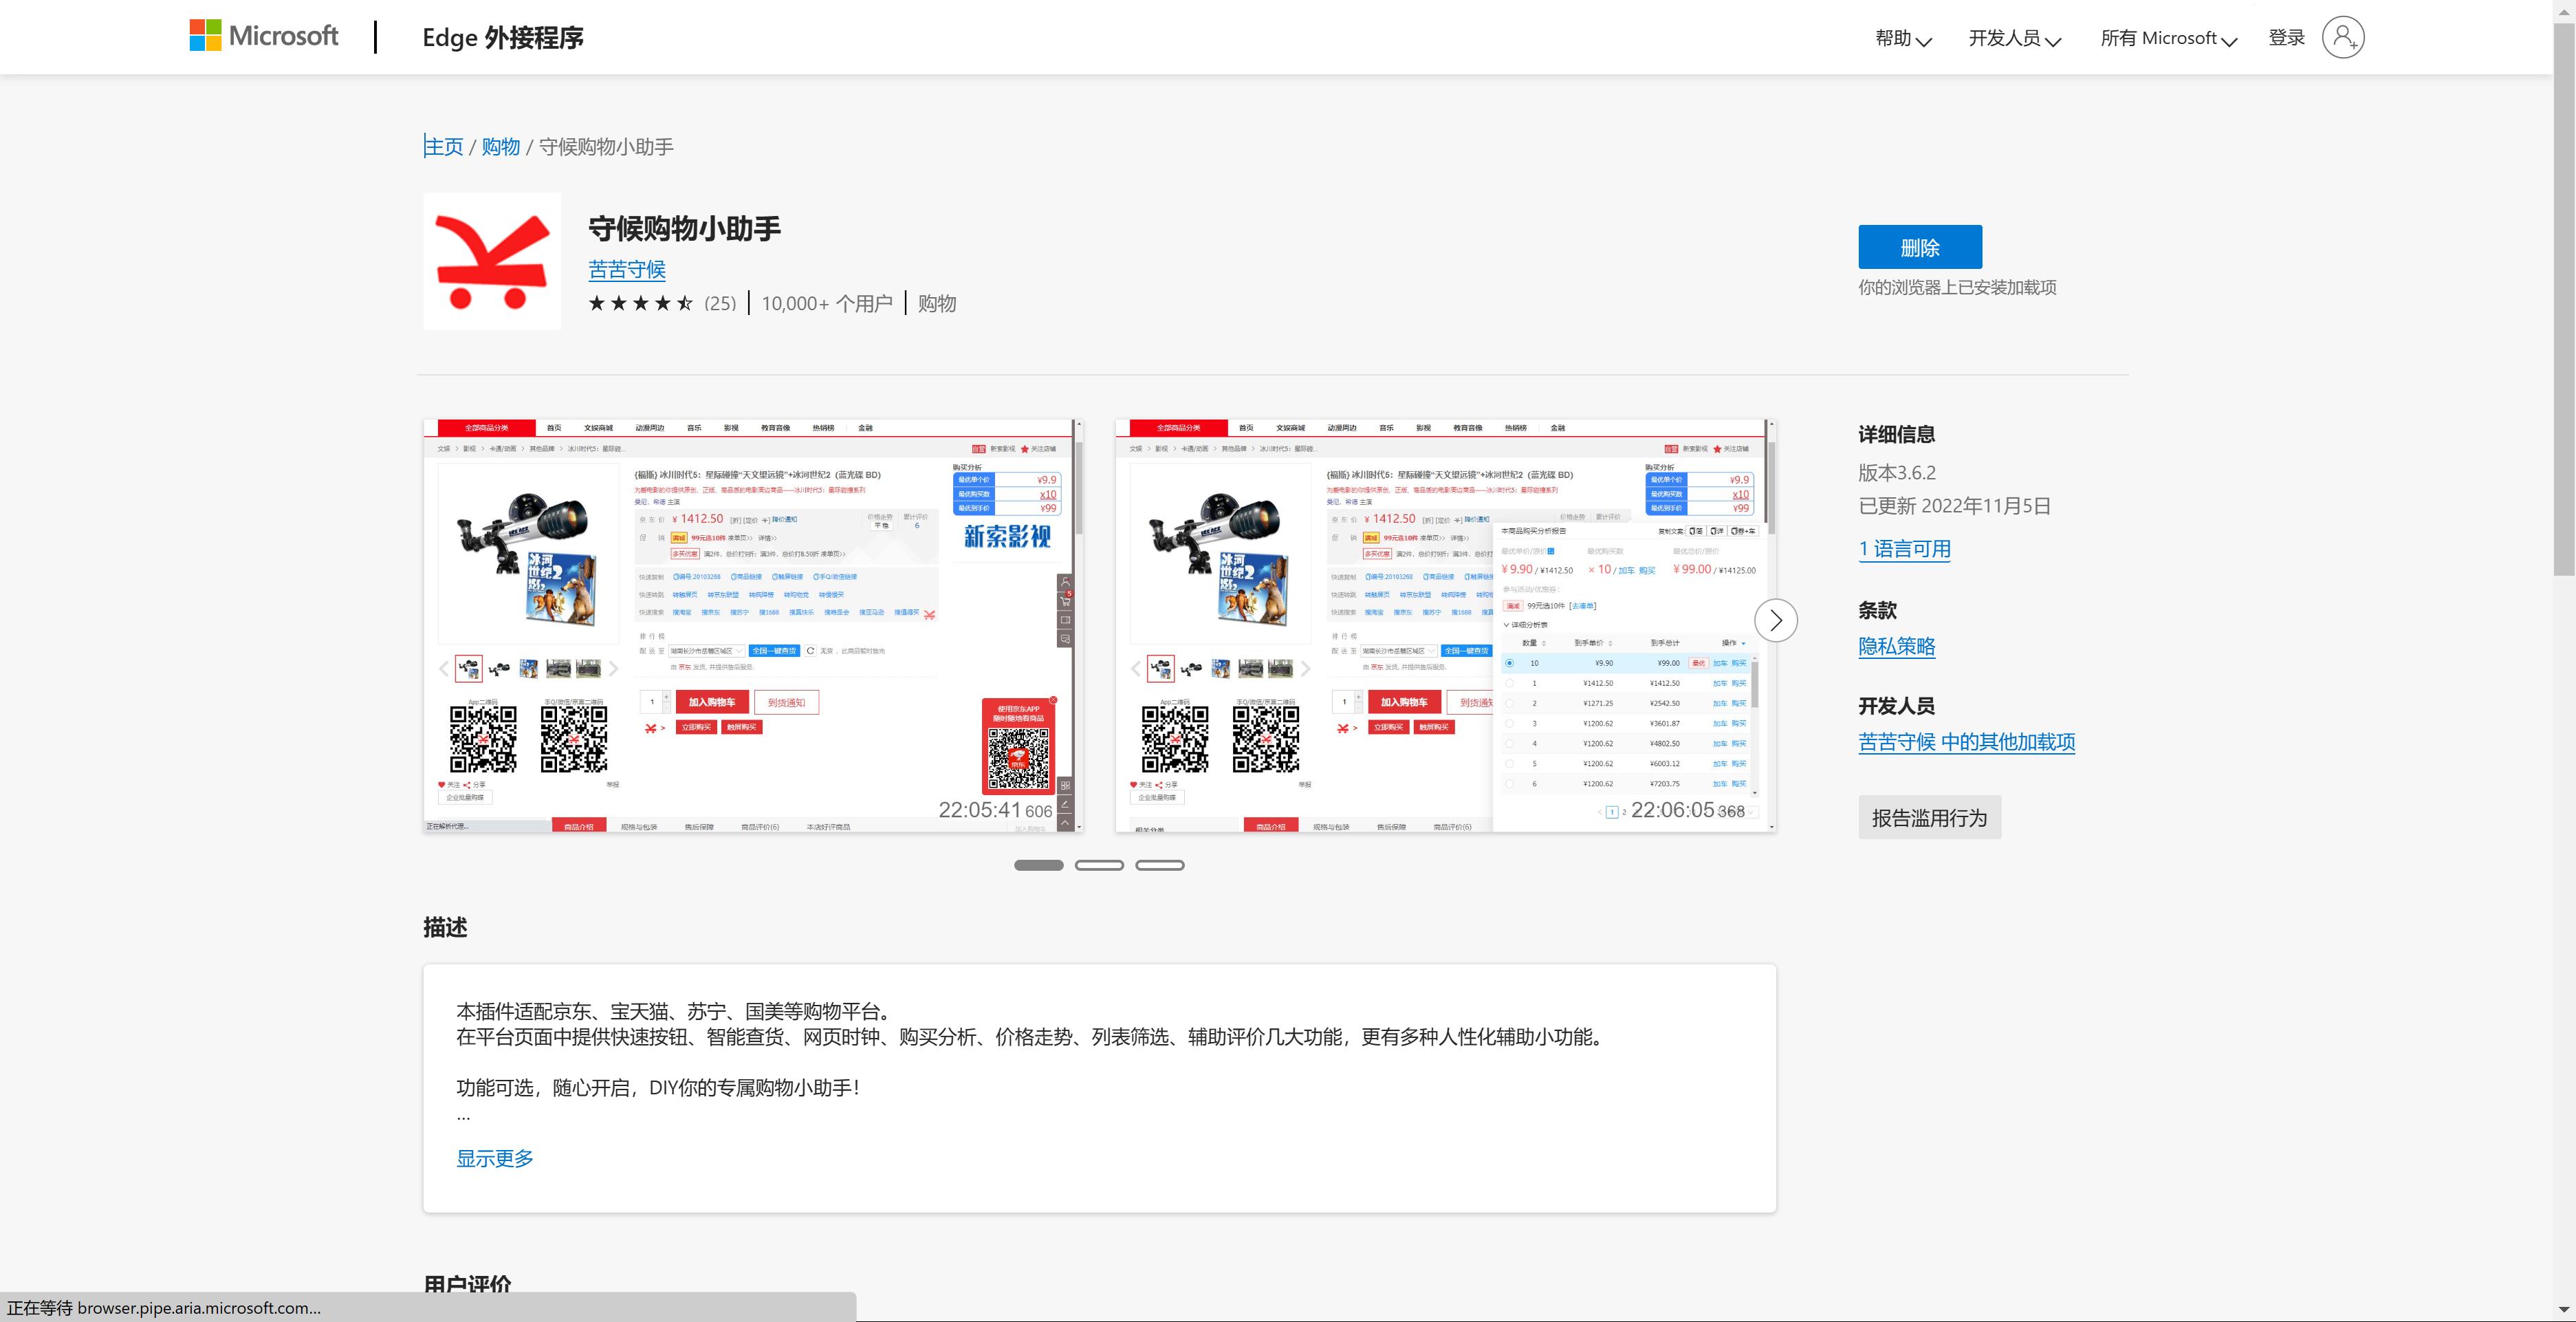The image size is (2576, 1322).
Task: Click the first extension screenshot
Action: click(750, 624)
